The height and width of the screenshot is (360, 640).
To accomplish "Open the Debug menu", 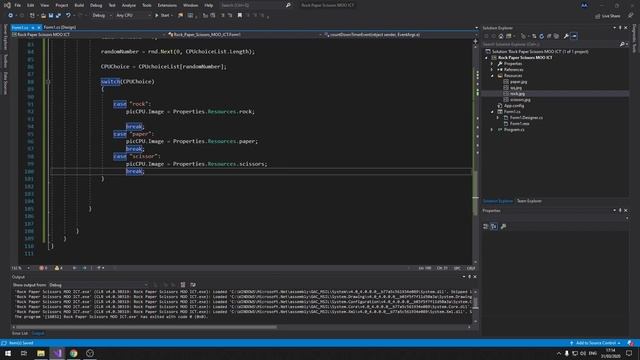I will click(96, 5).
